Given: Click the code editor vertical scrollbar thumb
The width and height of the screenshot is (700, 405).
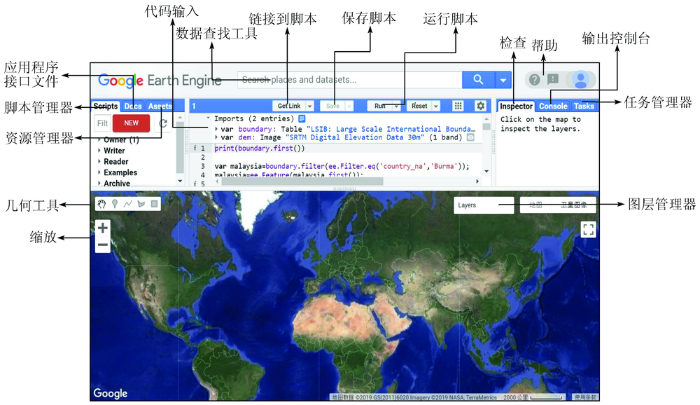Looking at the screenshot, I should (x=487, y=126).
